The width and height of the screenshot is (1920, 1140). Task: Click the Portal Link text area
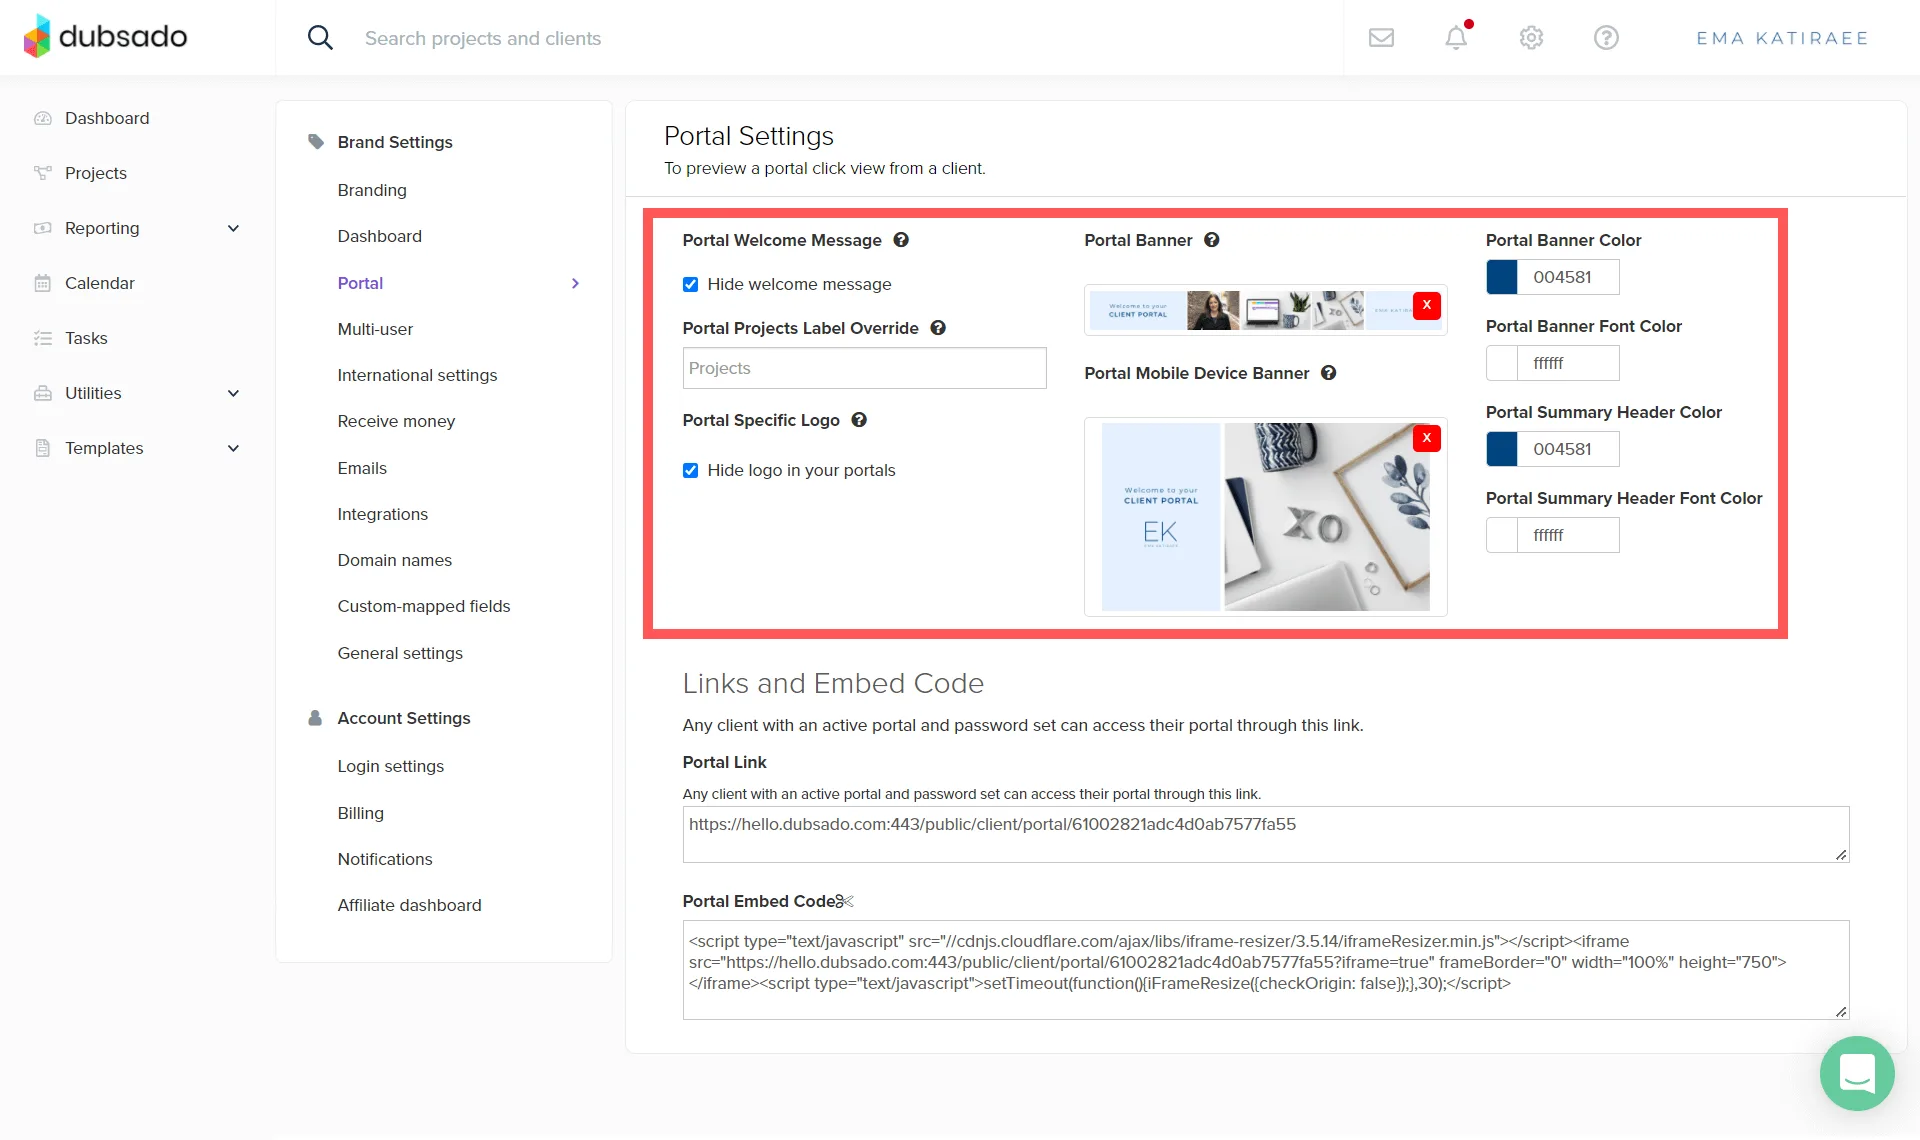[x=1266, y=834]
